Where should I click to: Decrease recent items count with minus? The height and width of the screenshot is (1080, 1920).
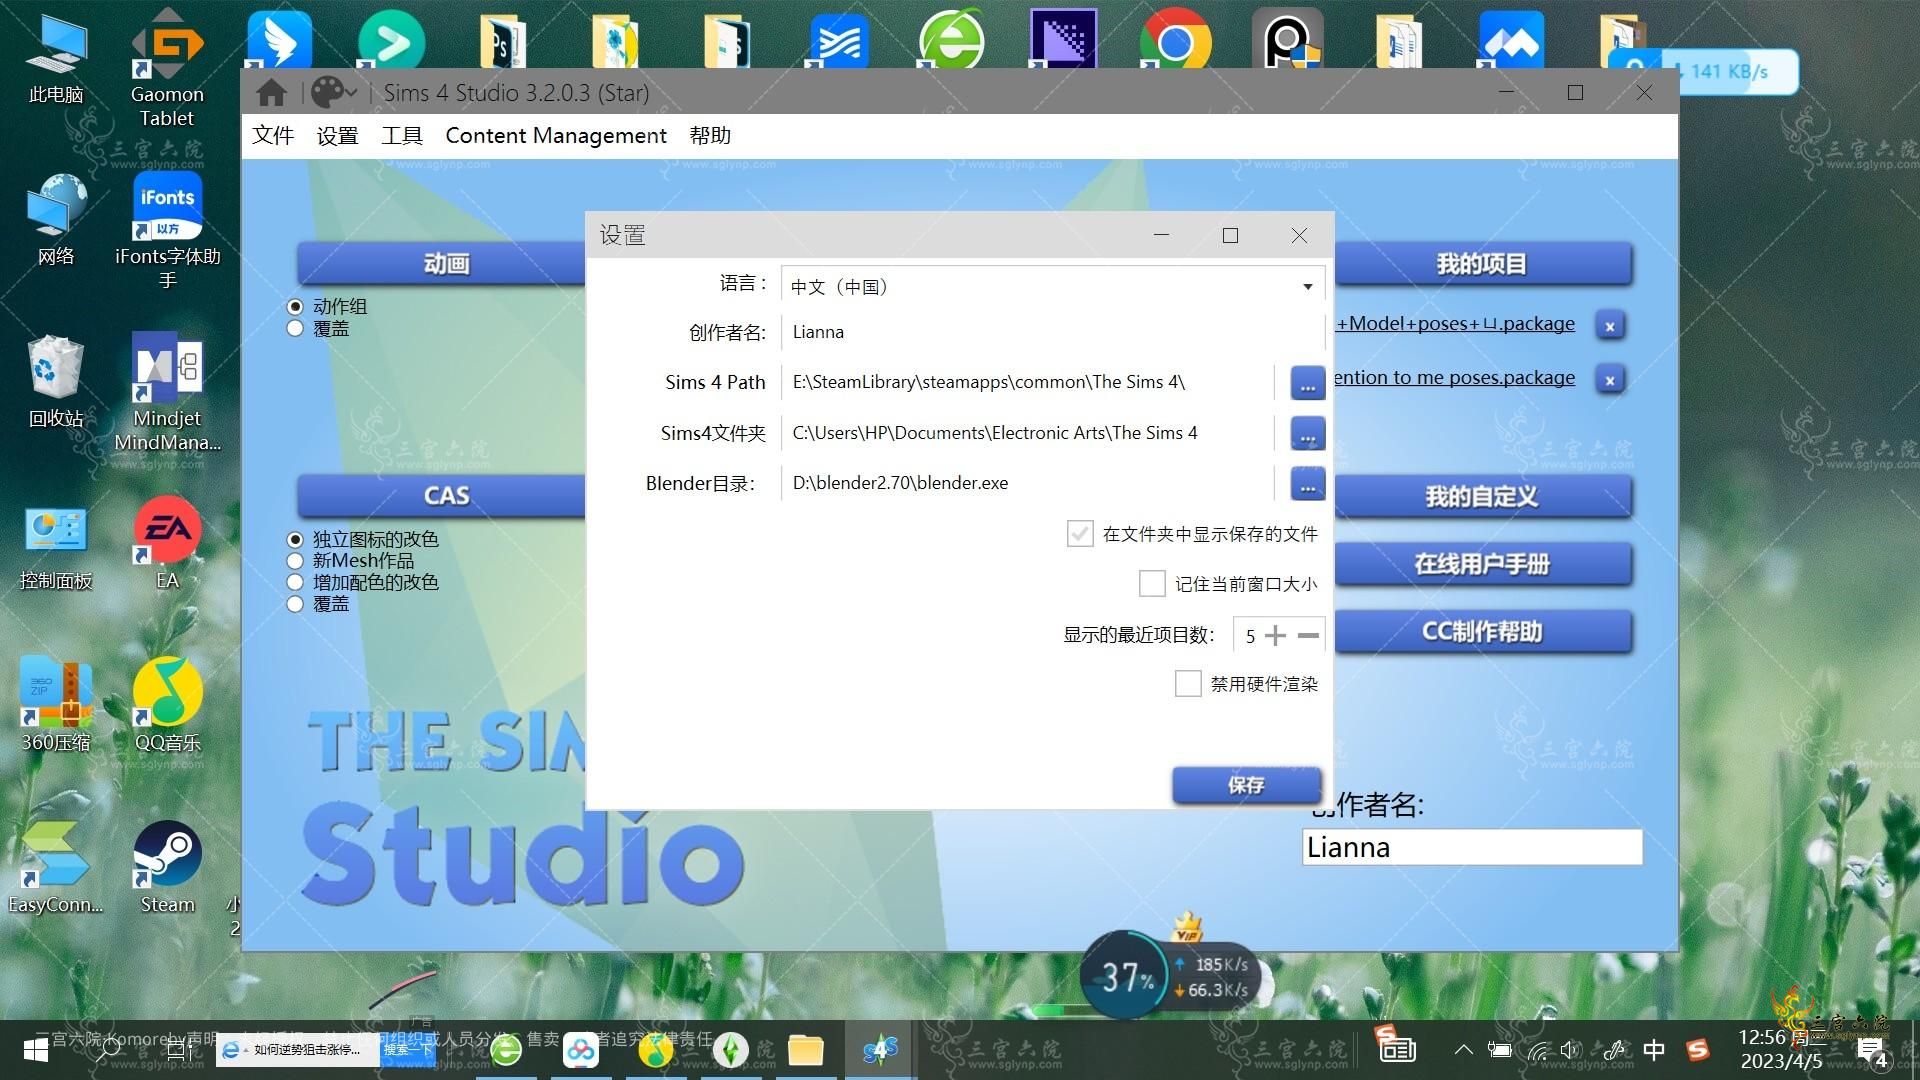[x=1308, y=635]
